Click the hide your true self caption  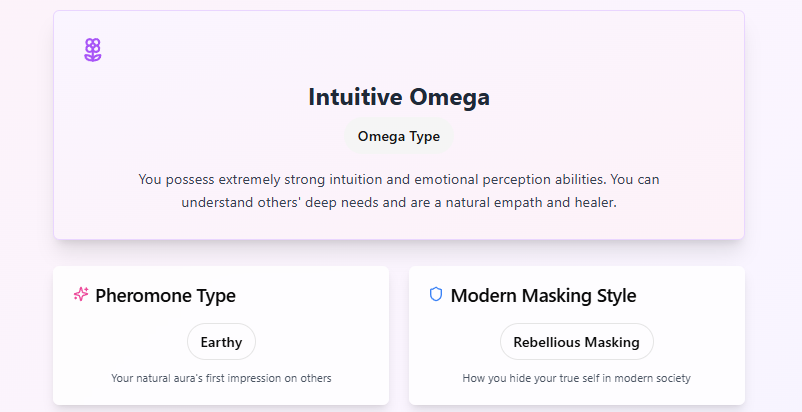coord(576,378)
